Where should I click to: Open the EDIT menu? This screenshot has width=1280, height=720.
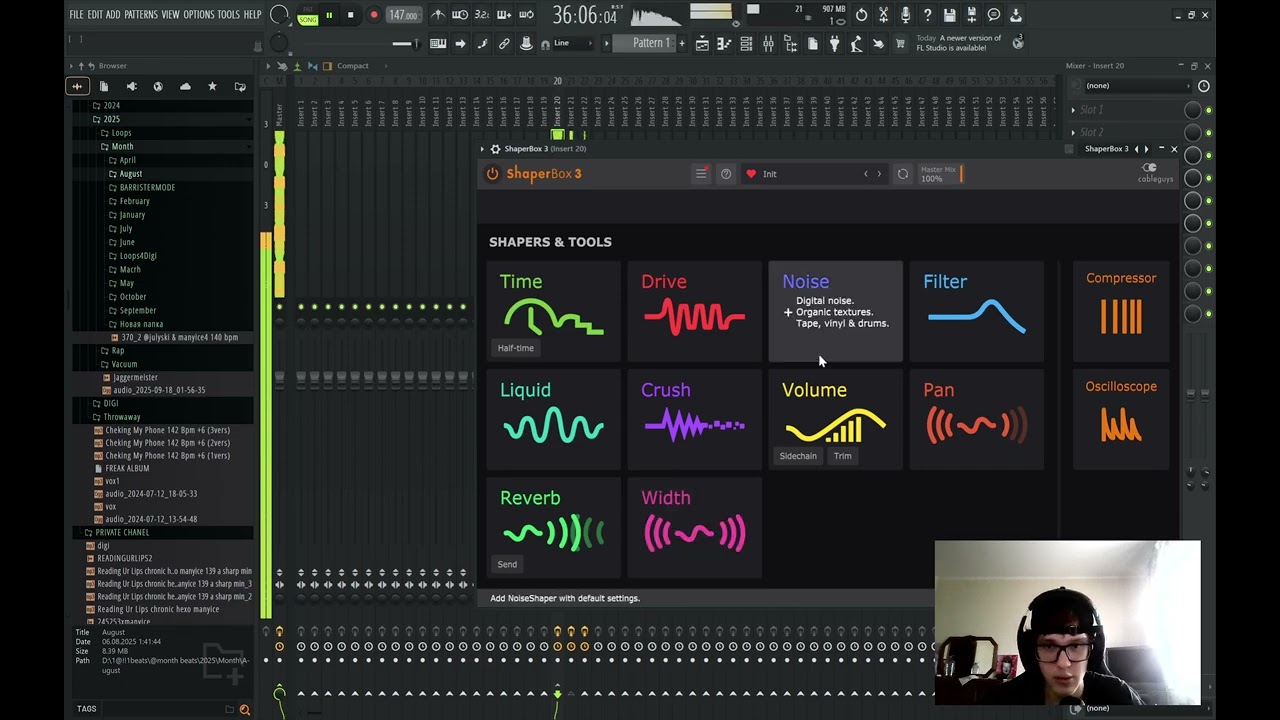click(95, 15)
